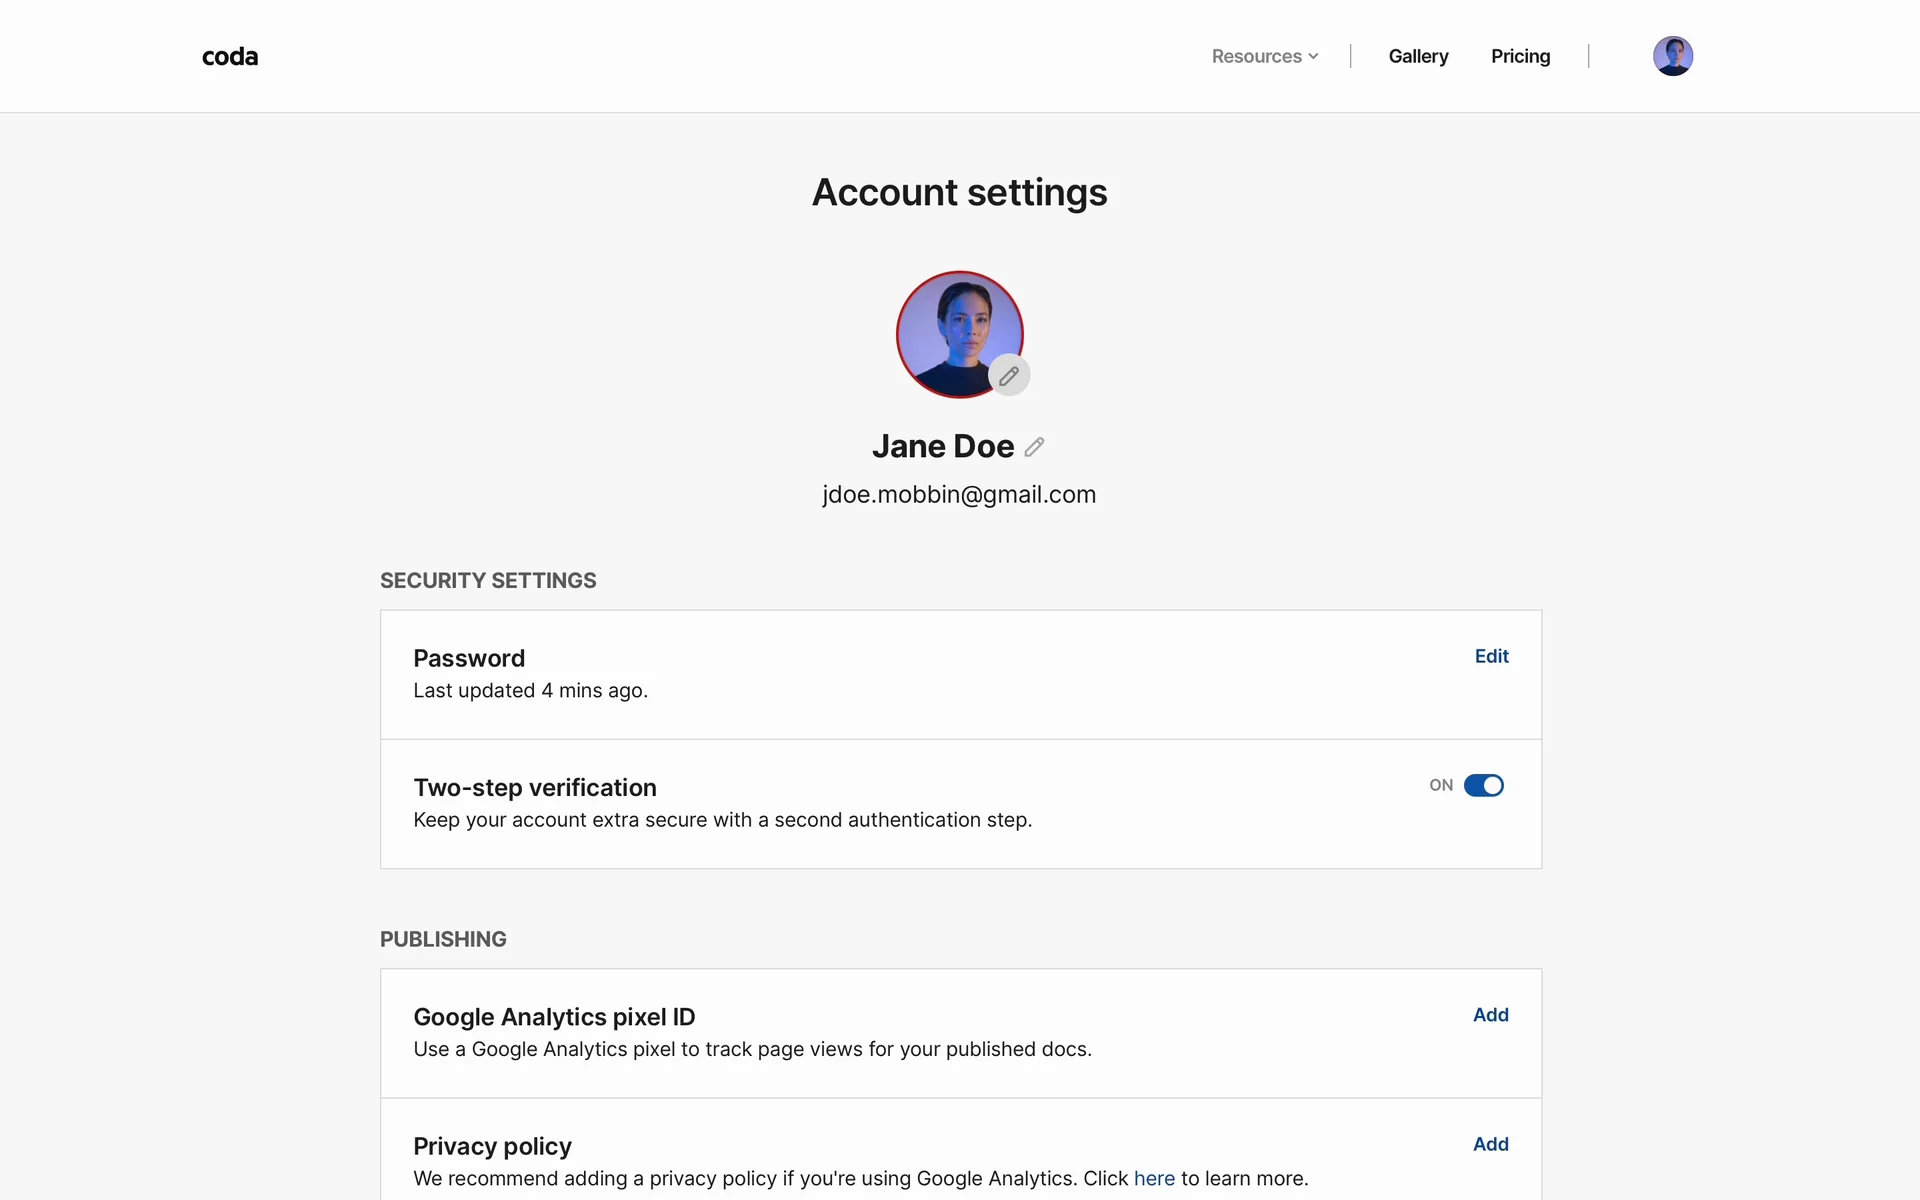Click the pencil icon beside Jane Doe

(x=1034, y=447)
